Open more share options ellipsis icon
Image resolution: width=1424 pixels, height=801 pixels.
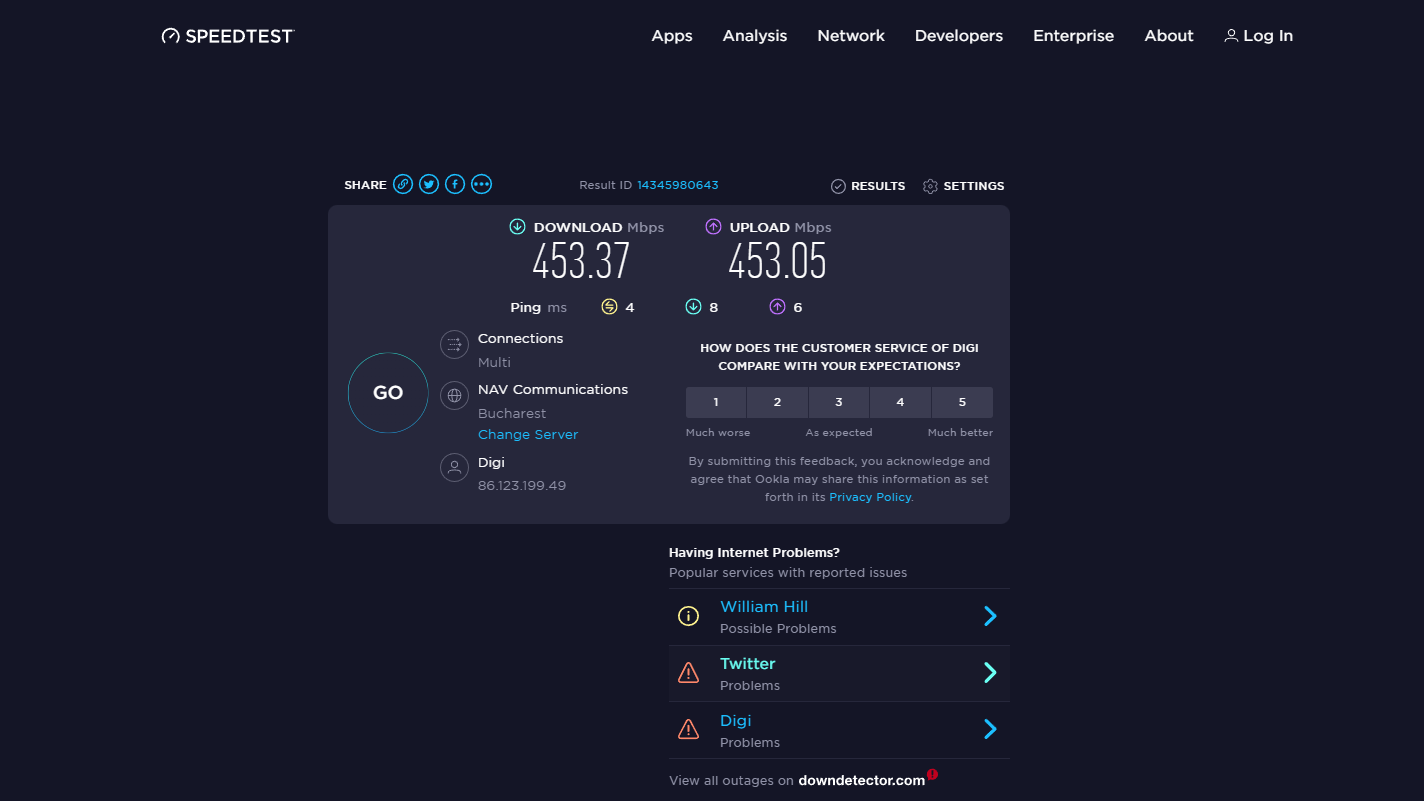[x=482, y=184]
